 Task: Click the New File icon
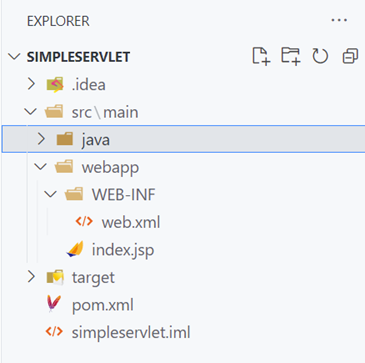coord(261,56)
